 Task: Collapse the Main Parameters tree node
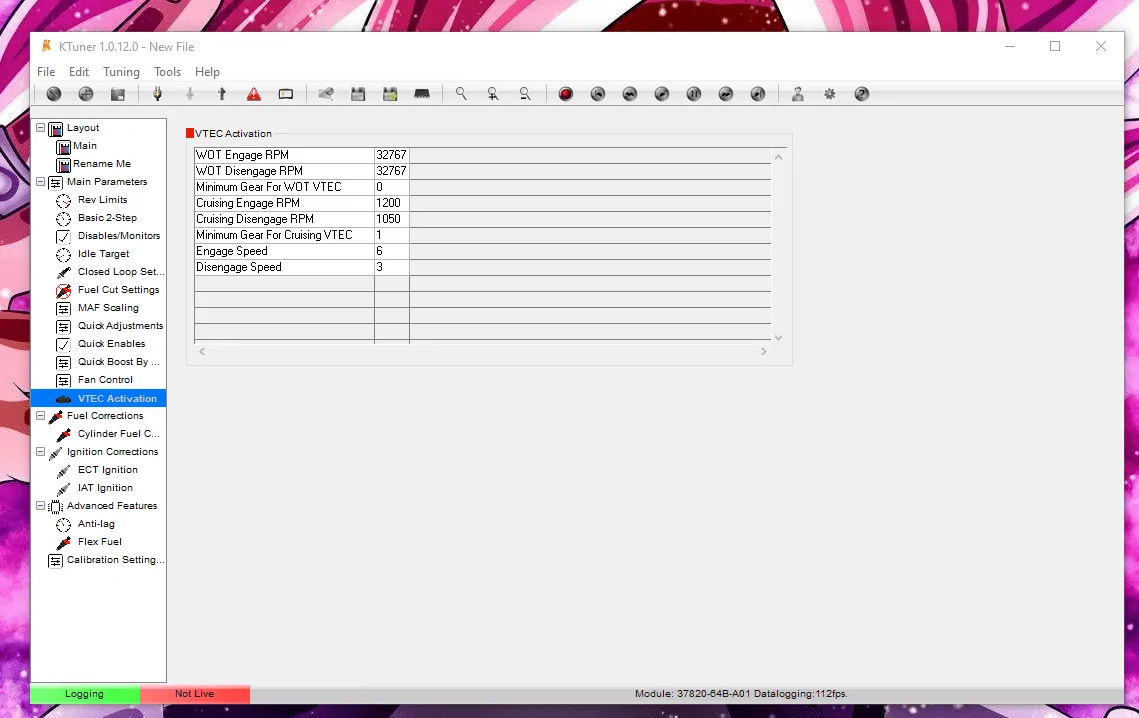pyautogui.click(x=41, y=182)
